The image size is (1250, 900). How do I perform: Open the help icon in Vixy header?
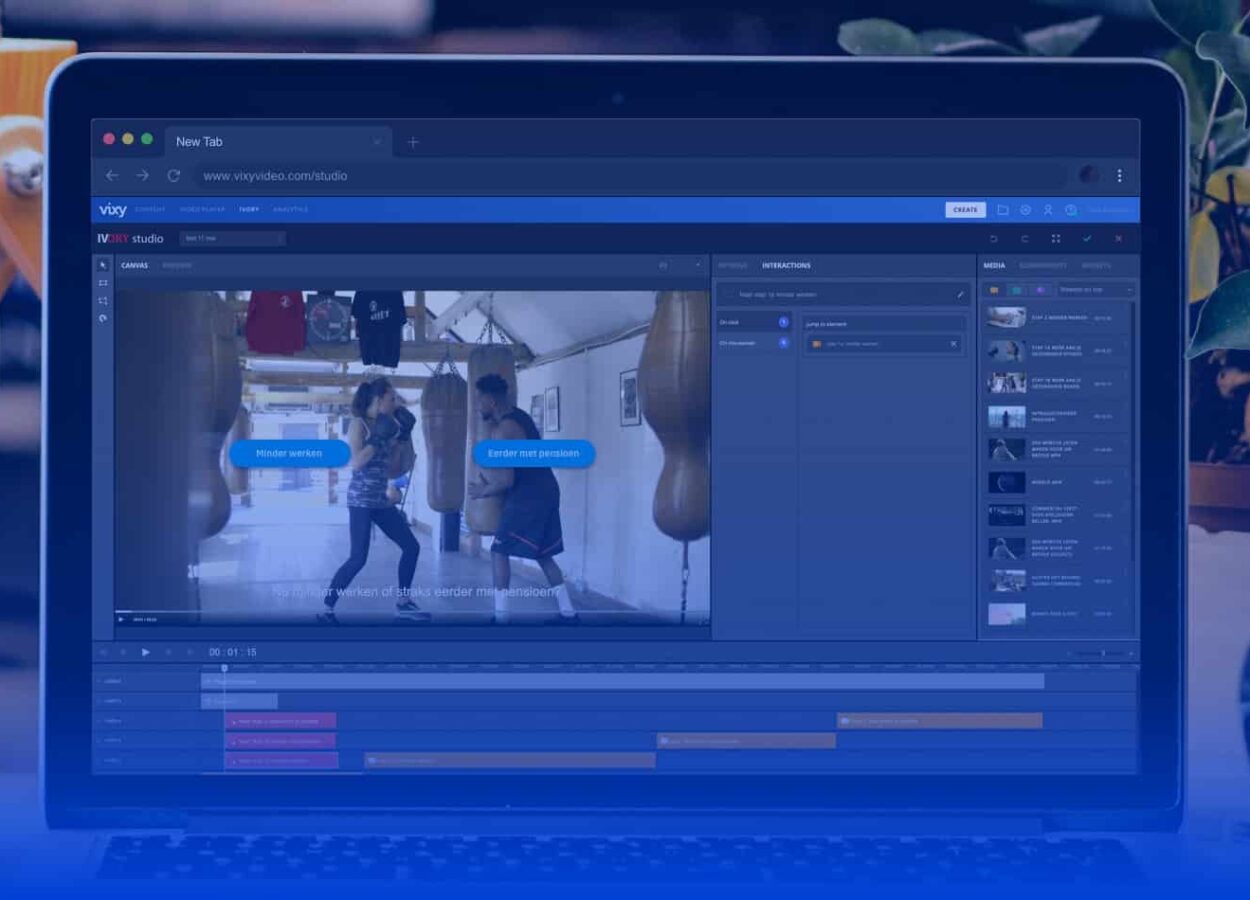(x=1071, y=210)
